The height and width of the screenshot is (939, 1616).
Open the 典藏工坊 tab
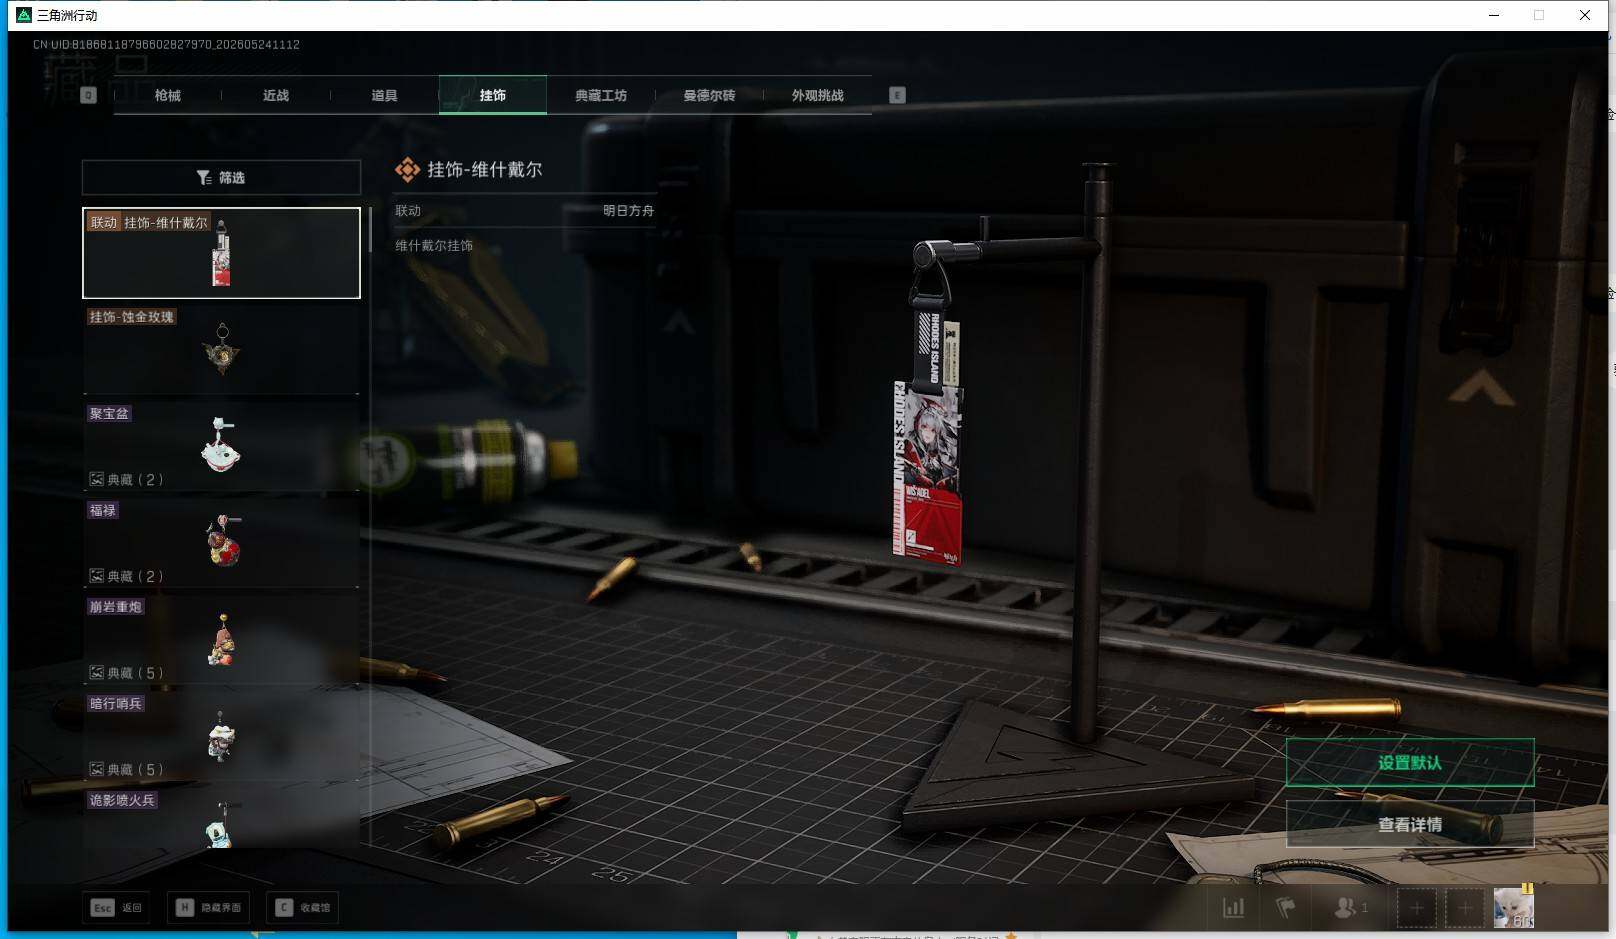tap(601, 95)
